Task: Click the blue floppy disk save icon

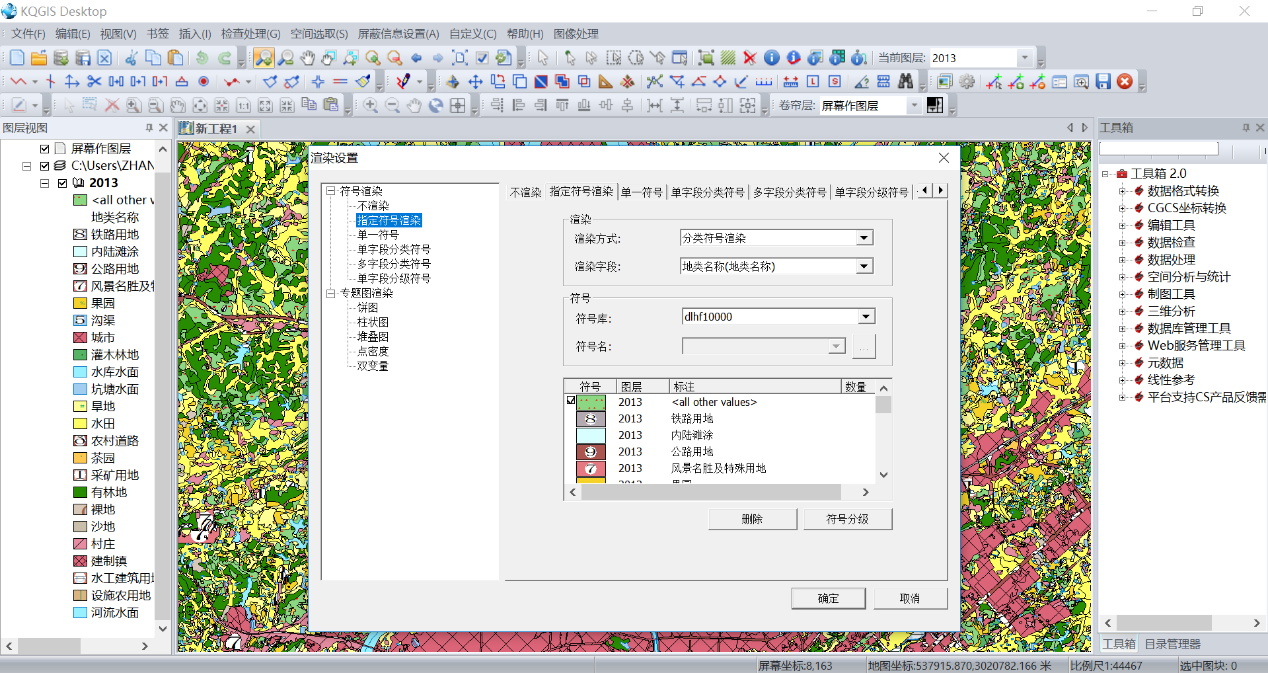Action: 1103,82
